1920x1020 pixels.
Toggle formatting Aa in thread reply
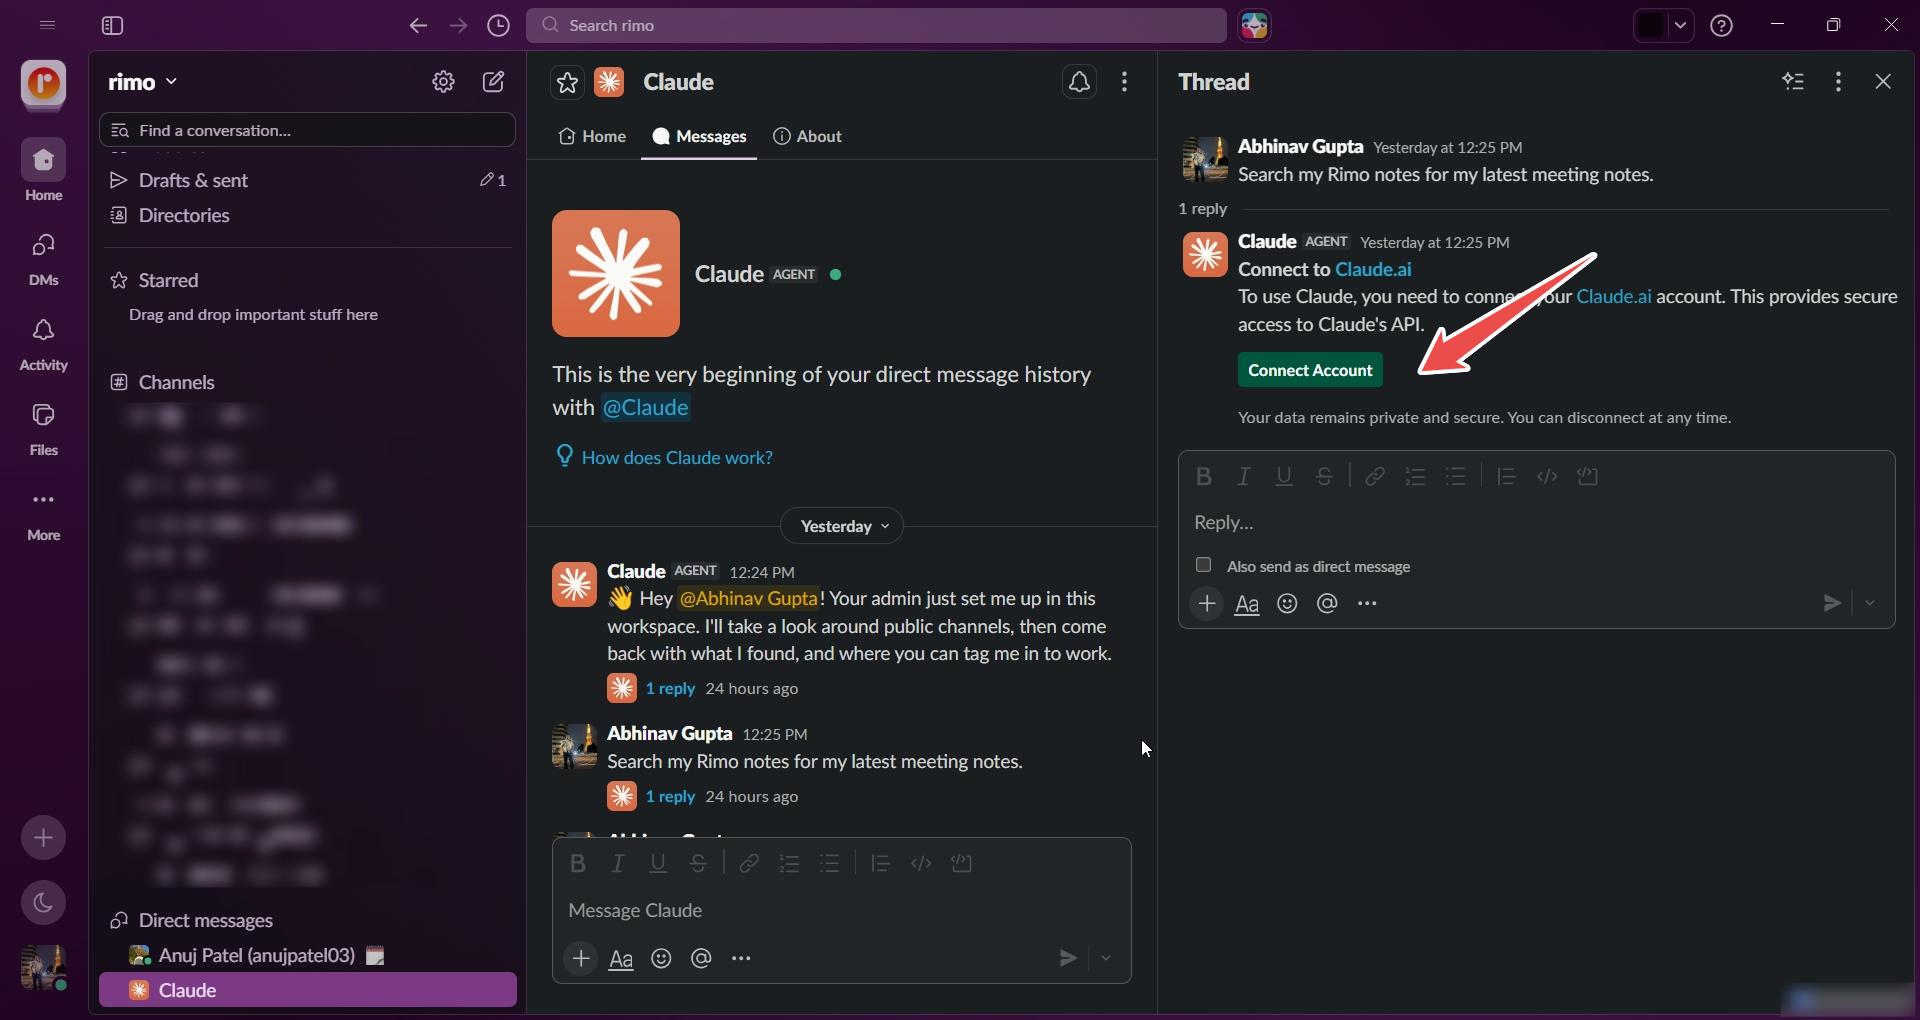pyautogui.click(x=1247, y=604)
